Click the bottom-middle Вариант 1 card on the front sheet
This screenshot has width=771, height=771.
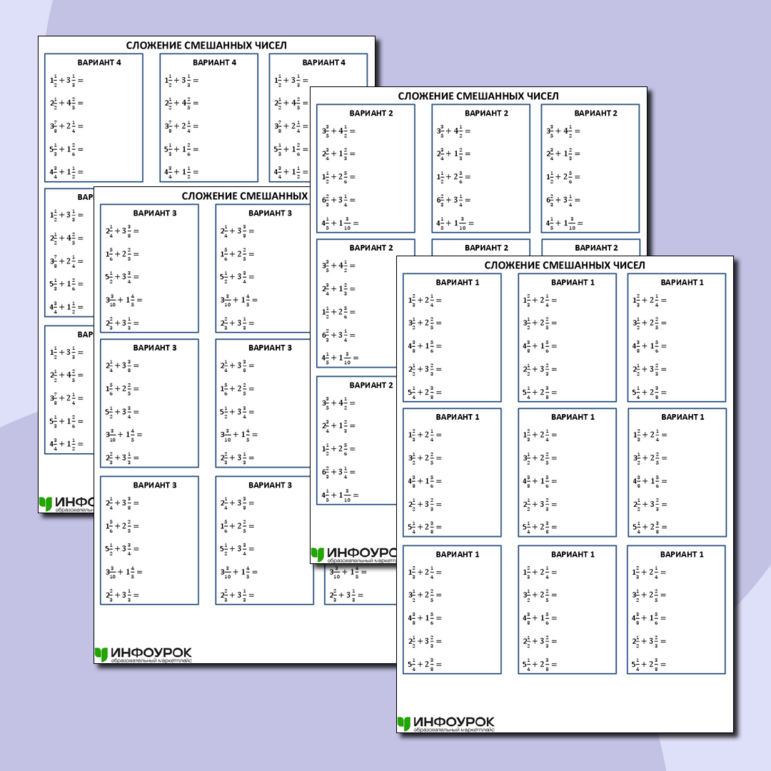566,609
